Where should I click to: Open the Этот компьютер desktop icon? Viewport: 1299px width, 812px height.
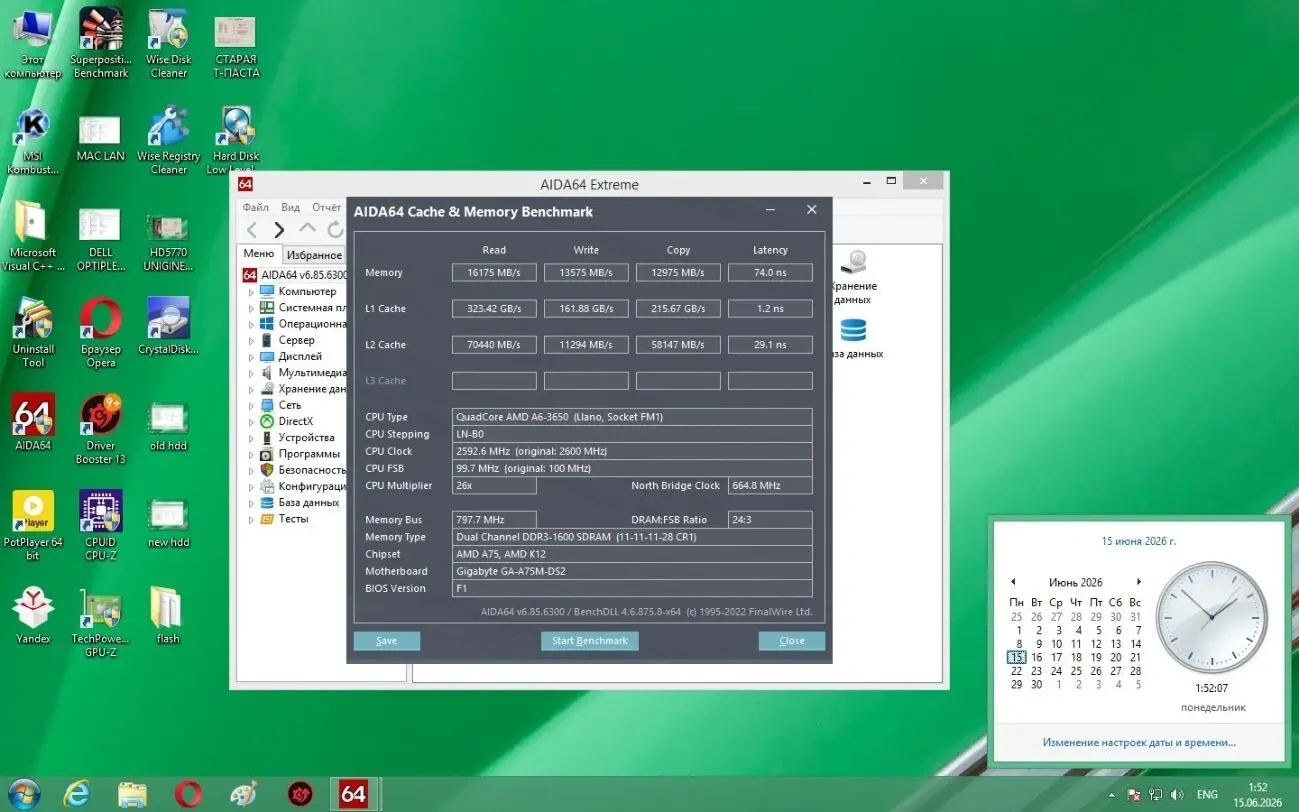tap(33, 42)
